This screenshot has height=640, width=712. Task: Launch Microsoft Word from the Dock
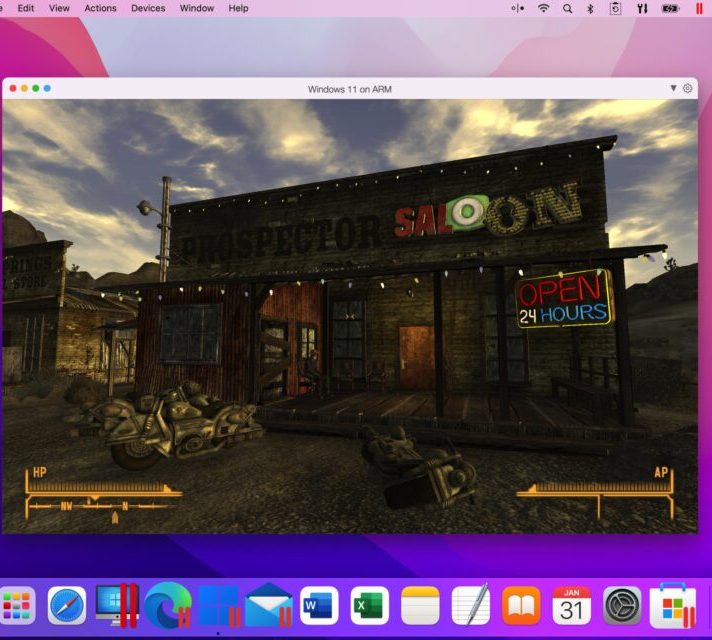click(x=319, y=606)
